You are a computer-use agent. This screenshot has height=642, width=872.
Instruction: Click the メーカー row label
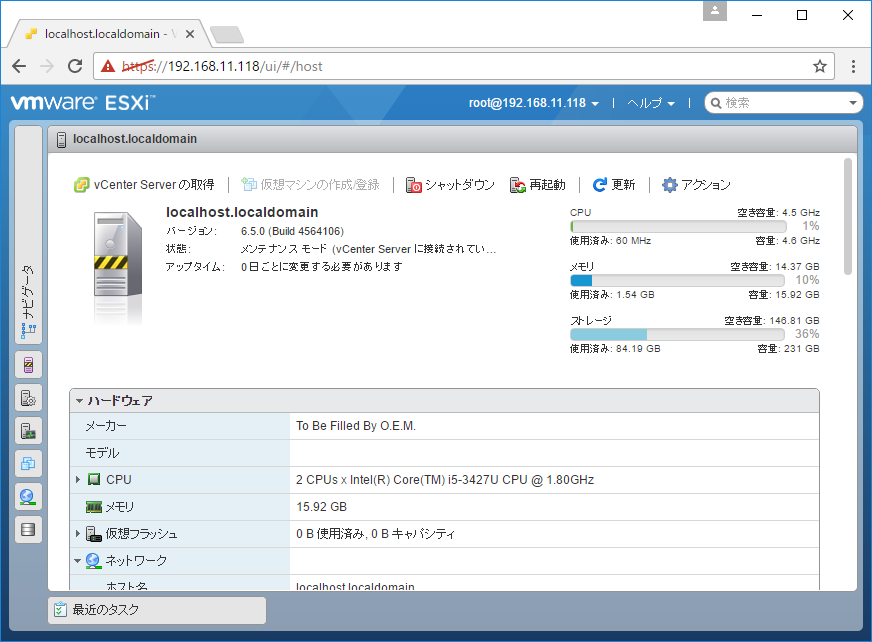[x=106, y=426]
